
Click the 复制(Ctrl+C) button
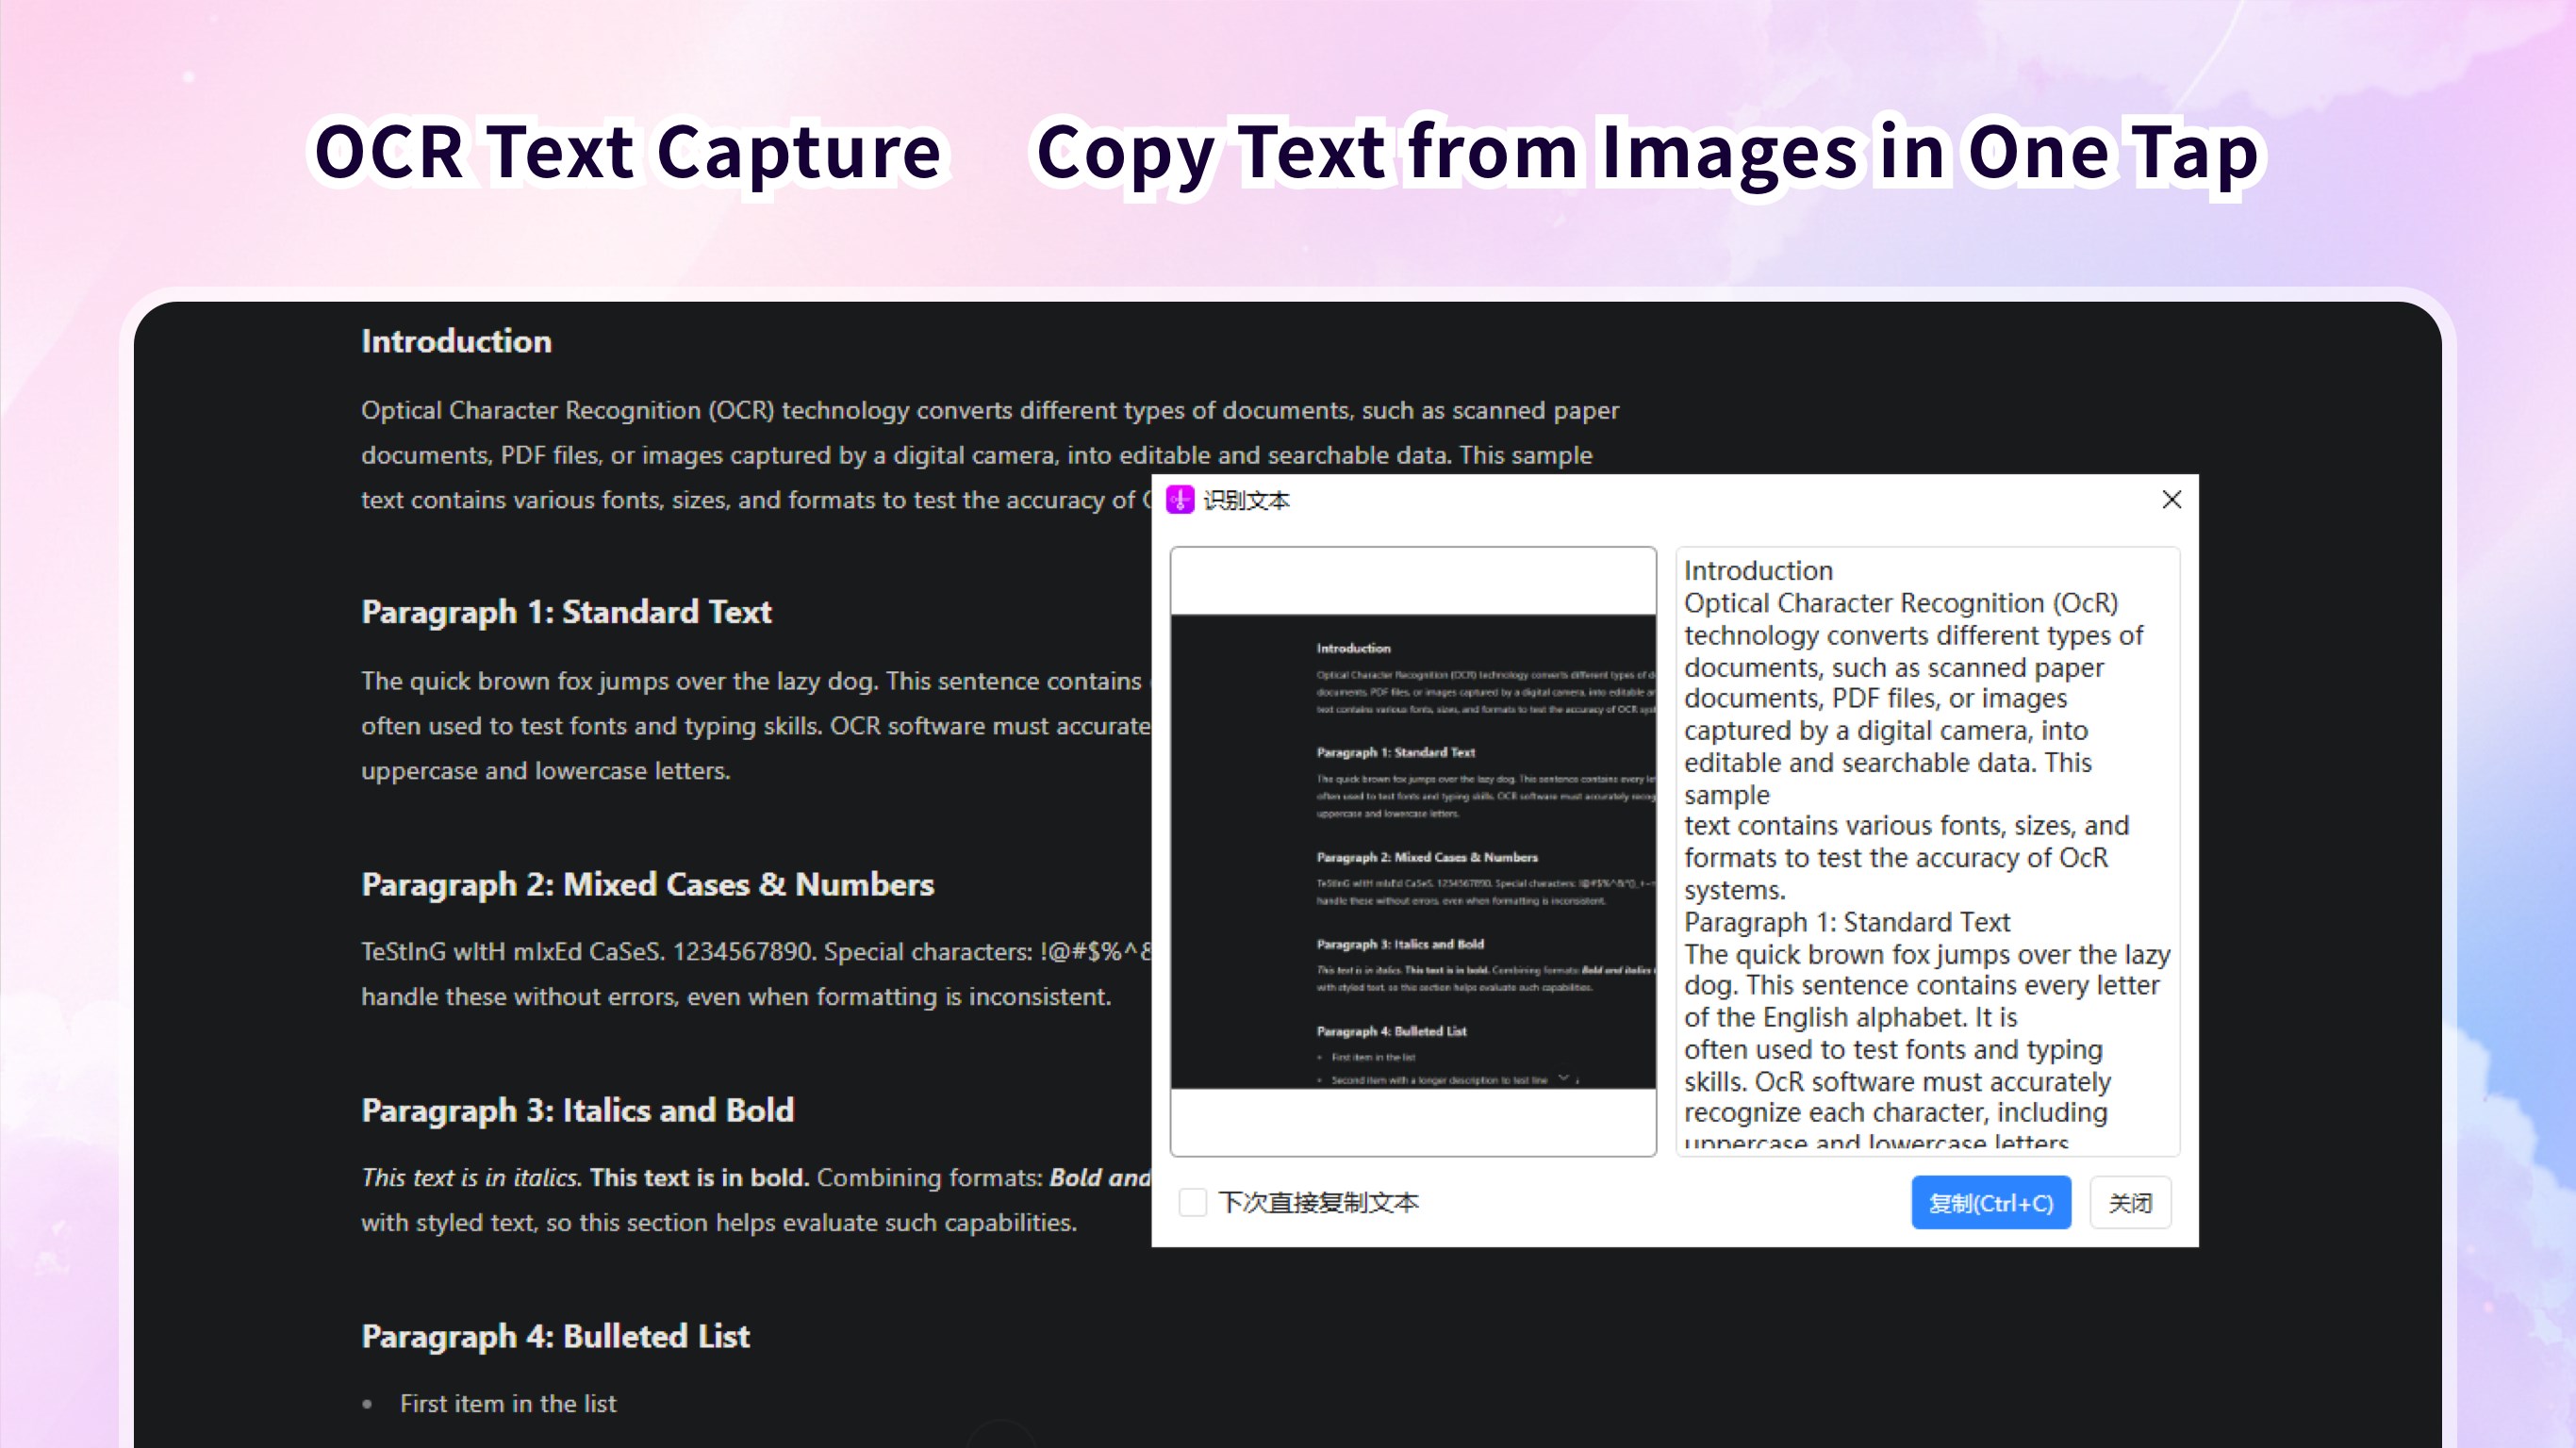(1991, 1203)
